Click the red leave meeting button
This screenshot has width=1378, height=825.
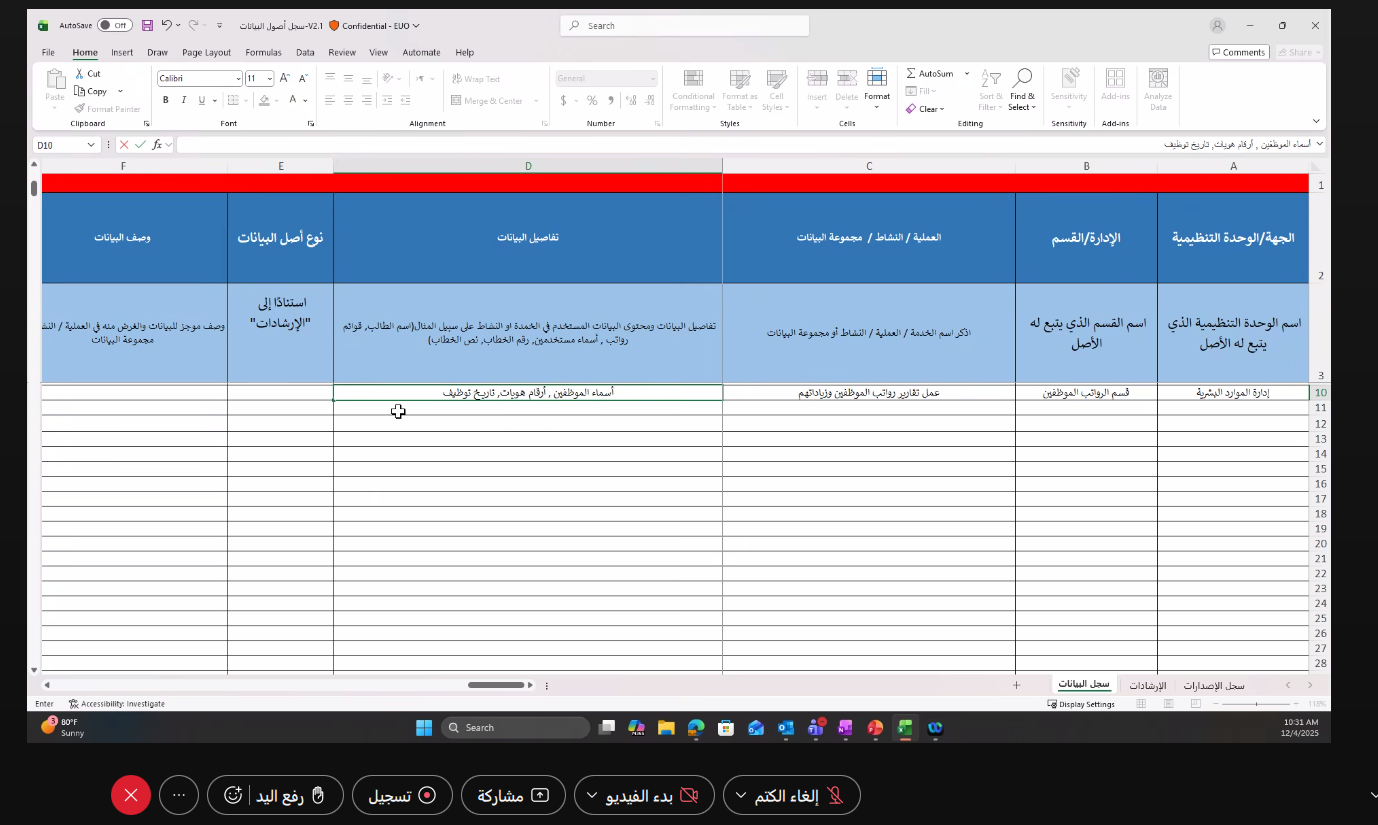pyautogui.click(x=131, y=795)
